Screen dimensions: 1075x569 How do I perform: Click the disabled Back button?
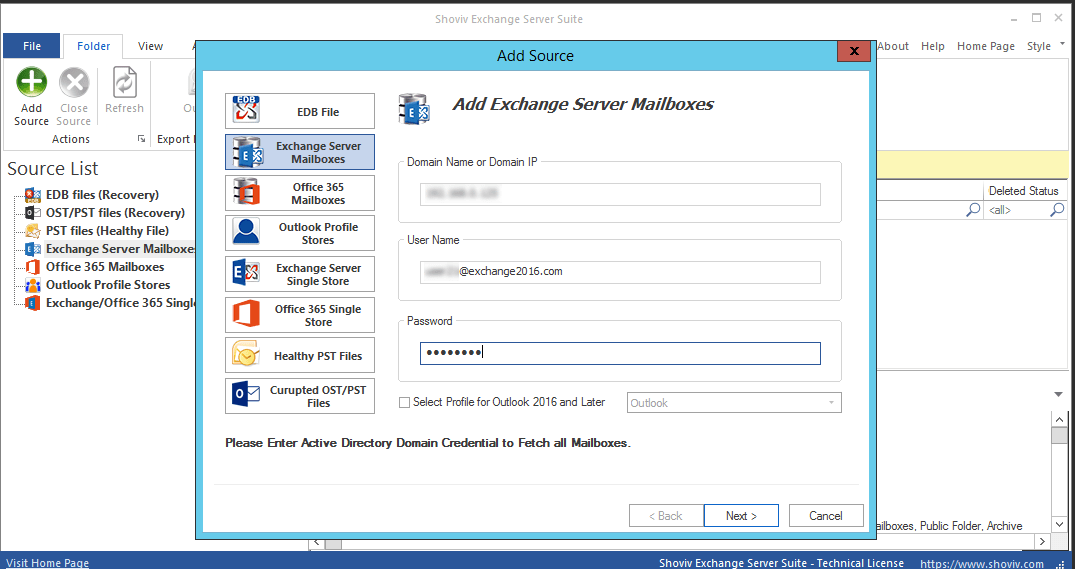pyautogui.click(x=666, y=516)
